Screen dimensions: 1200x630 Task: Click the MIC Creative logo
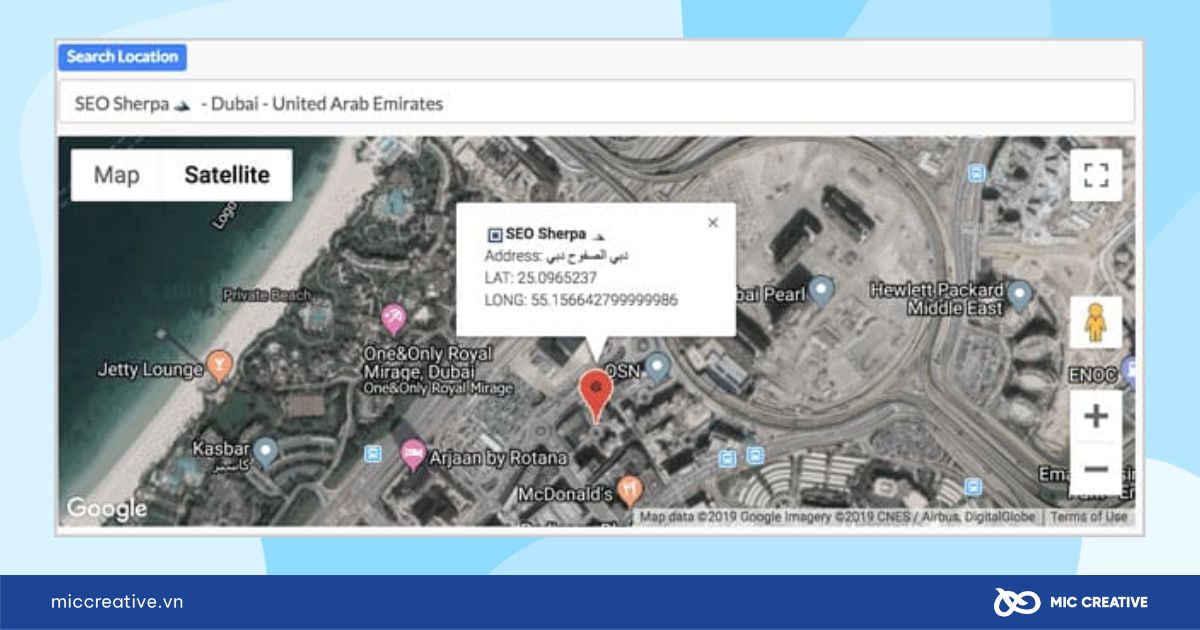pos(1071,602)
